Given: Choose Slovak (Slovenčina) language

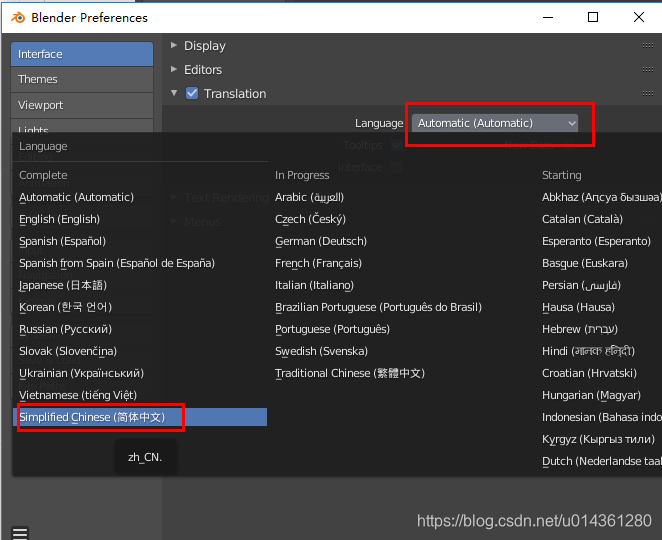Looking at the screenshot, I should point(68,351).
